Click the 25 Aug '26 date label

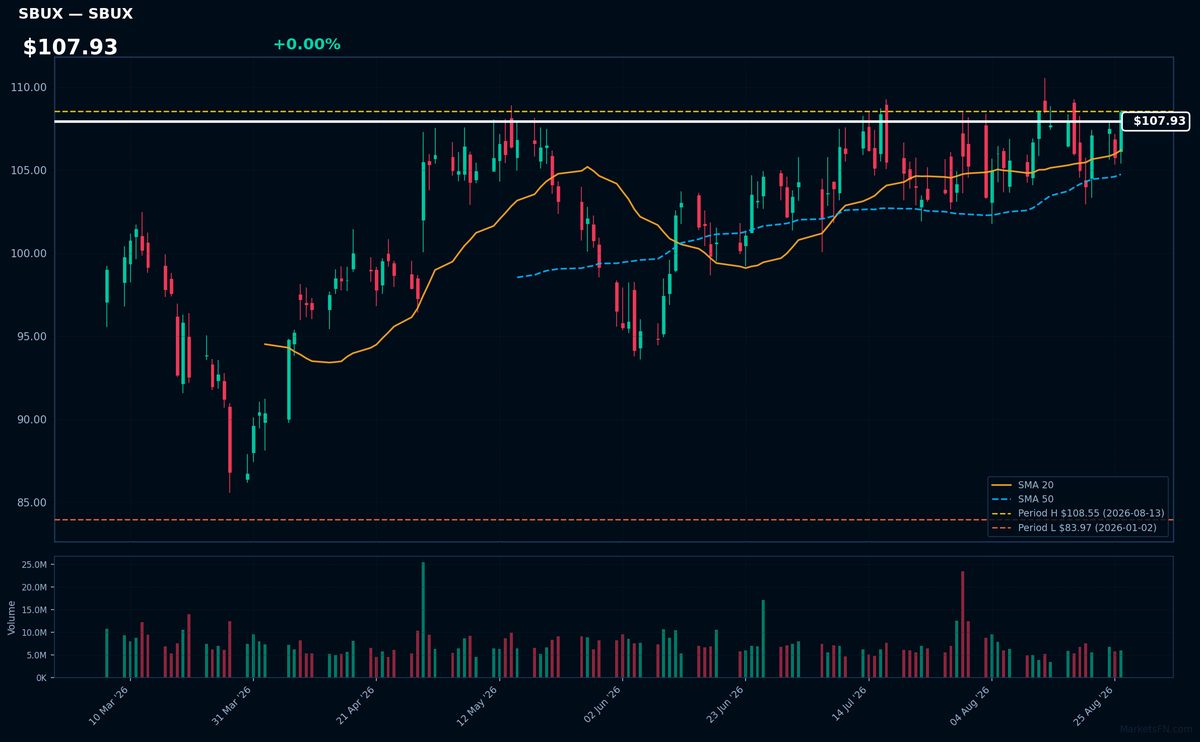tap(1094, 704)
